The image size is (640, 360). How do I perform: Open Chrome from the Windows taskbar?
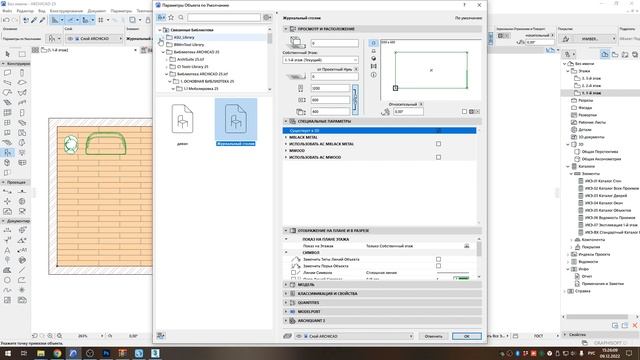[x=57, y=353]
